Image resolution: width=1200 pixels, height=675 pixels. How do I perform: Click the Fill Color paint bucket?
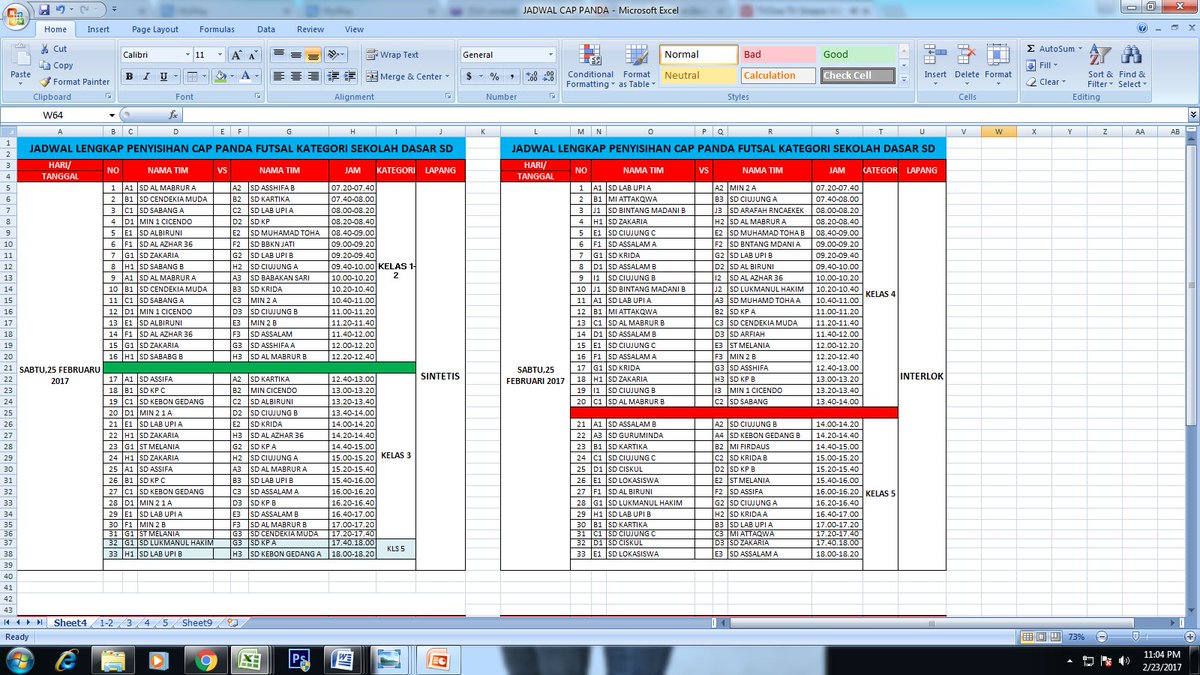(221, 76)
